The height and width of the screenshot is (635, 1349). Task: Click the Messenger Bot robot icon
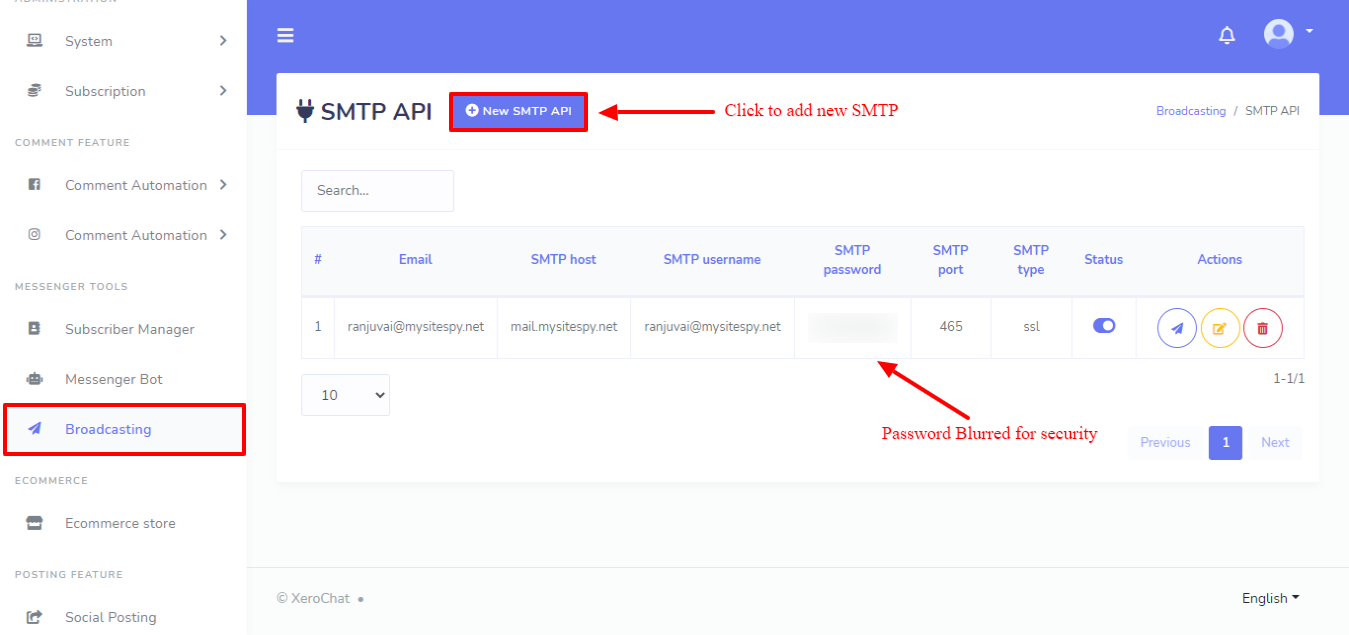coord(34,379)
